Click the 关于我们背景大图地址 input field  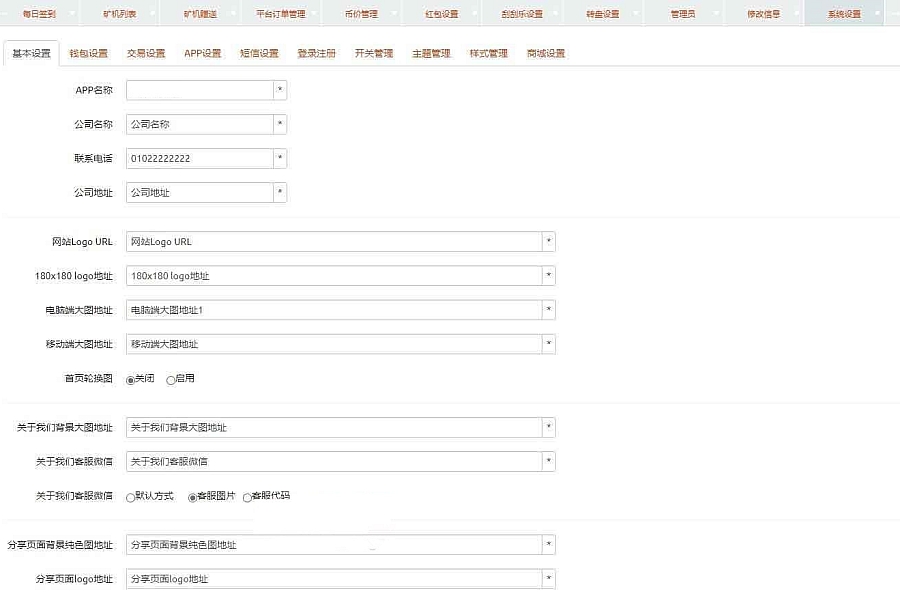click(x=334, y=427)
